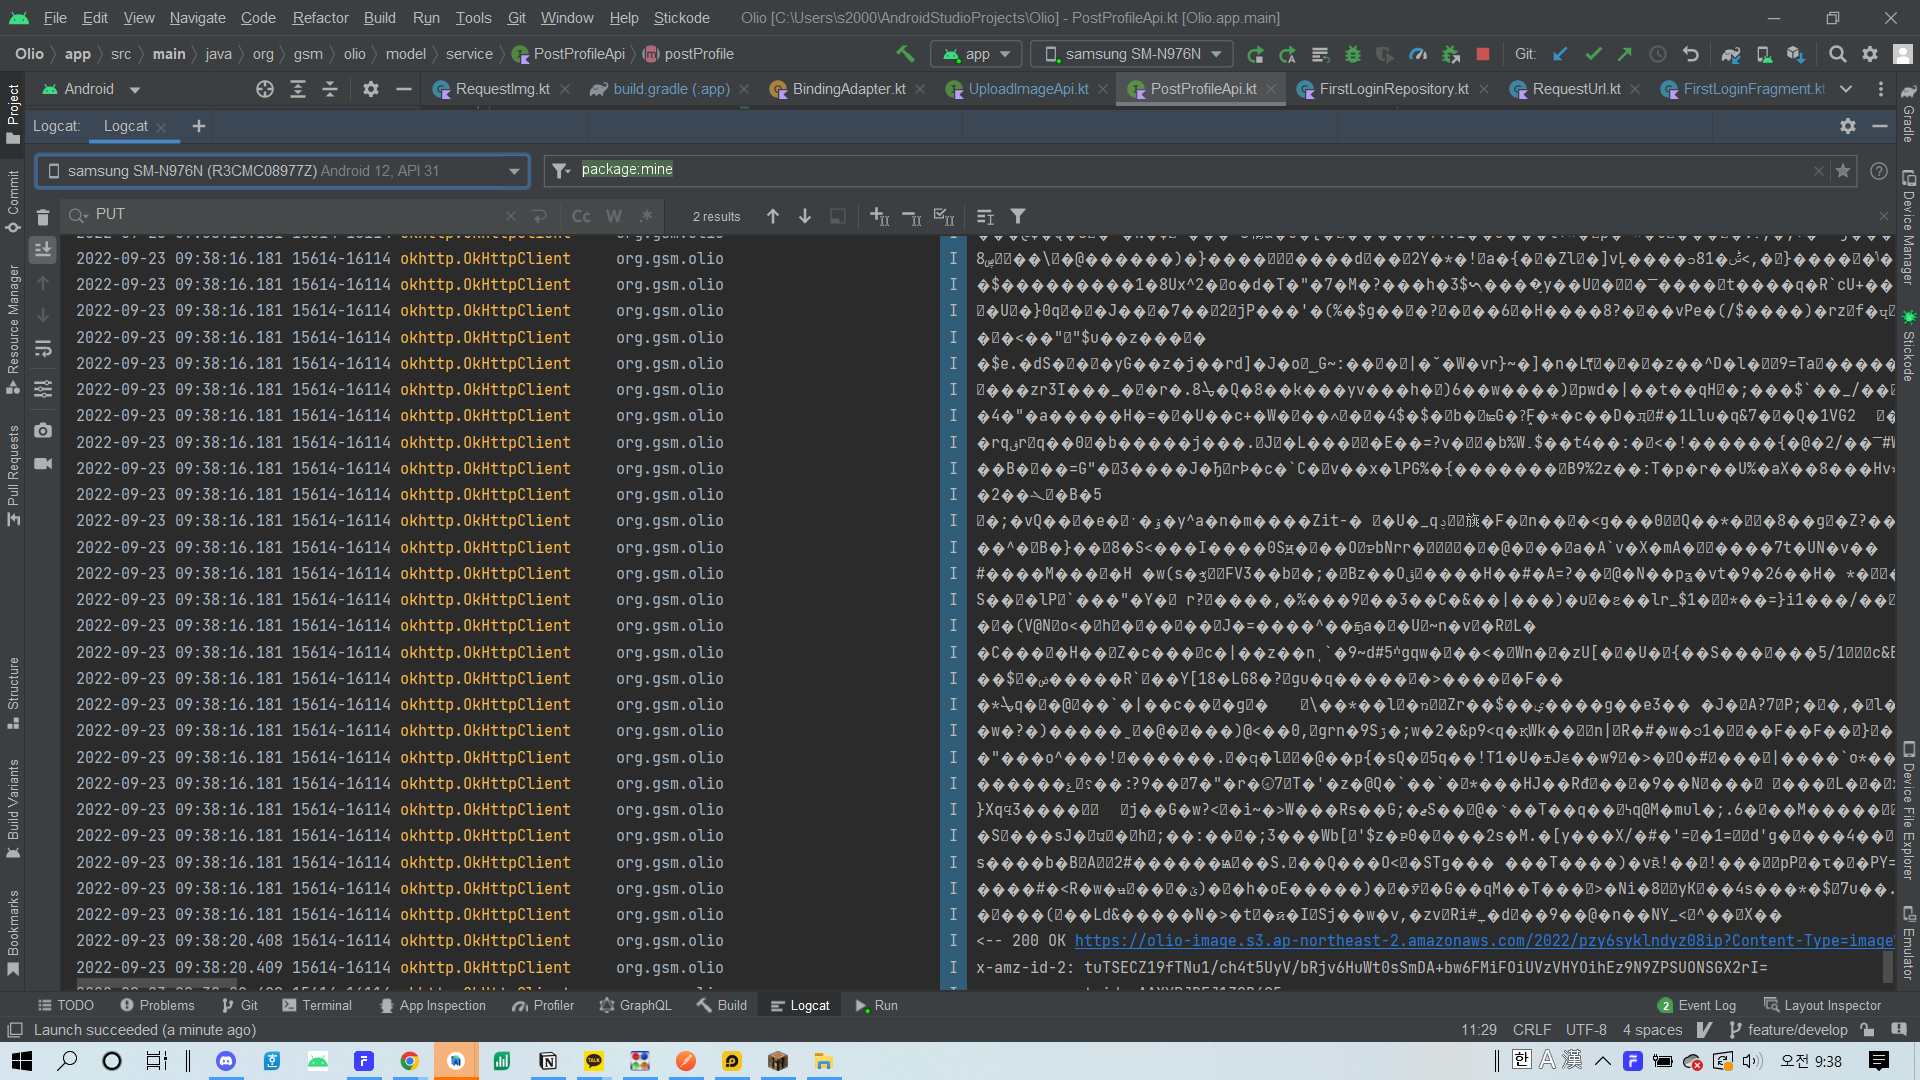Start a screen recording with the video camera icon
1920x1080 pixels.
[42, 464]
